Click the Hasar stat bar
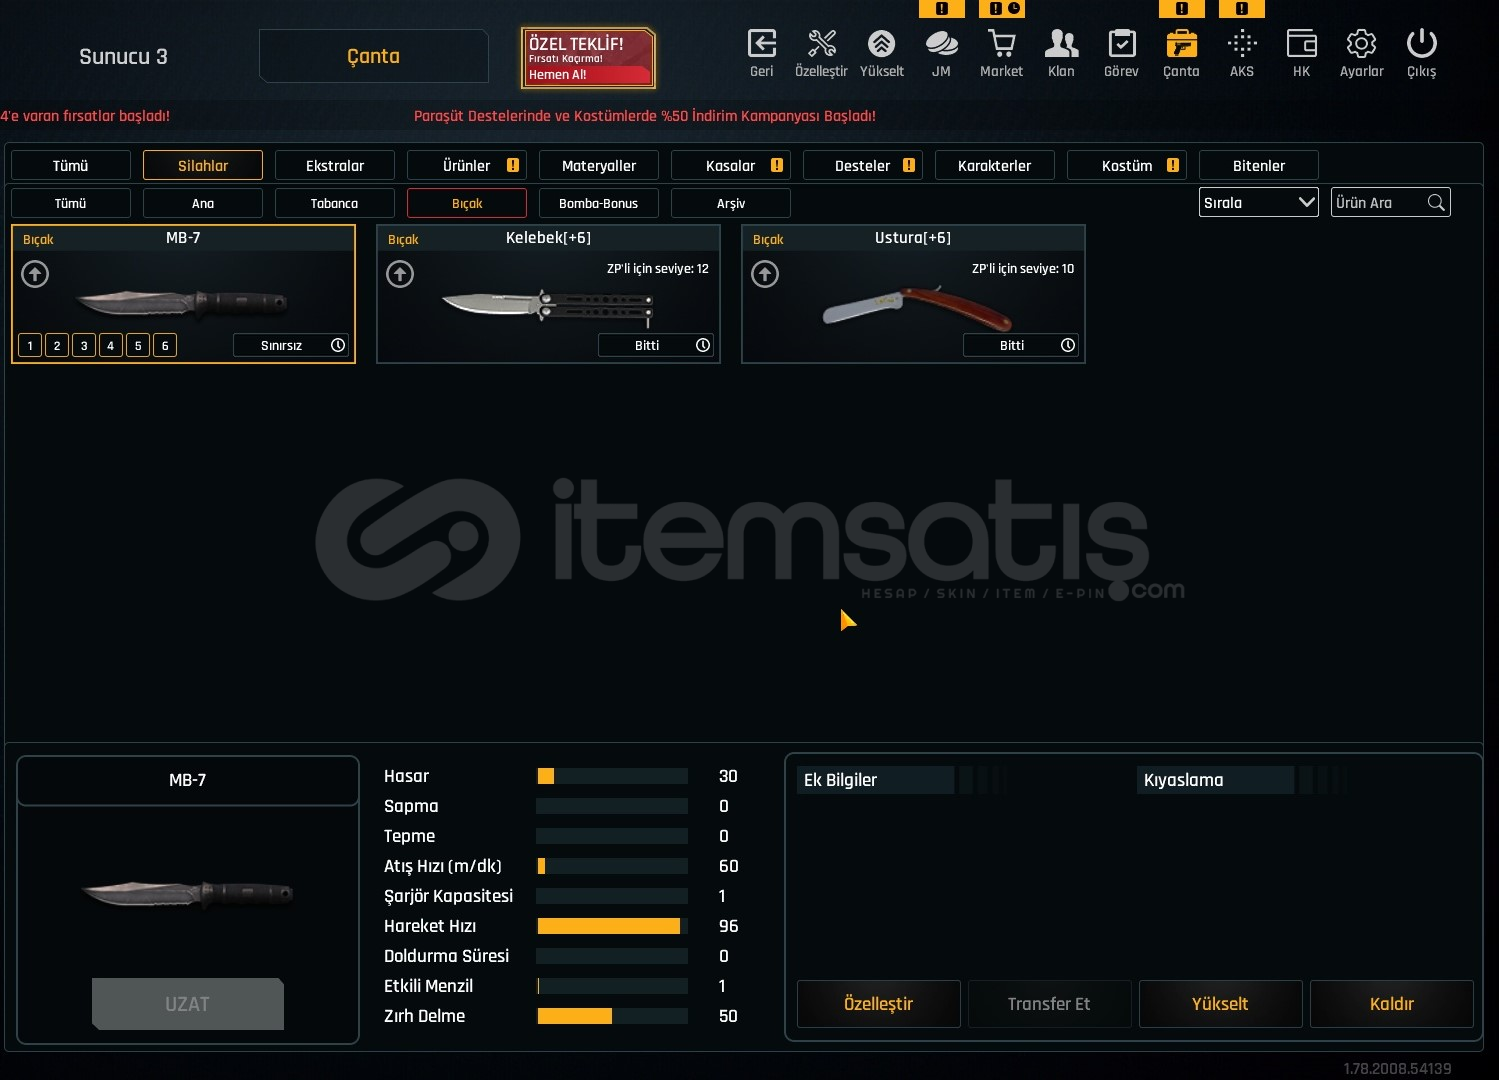 (612, 776)
